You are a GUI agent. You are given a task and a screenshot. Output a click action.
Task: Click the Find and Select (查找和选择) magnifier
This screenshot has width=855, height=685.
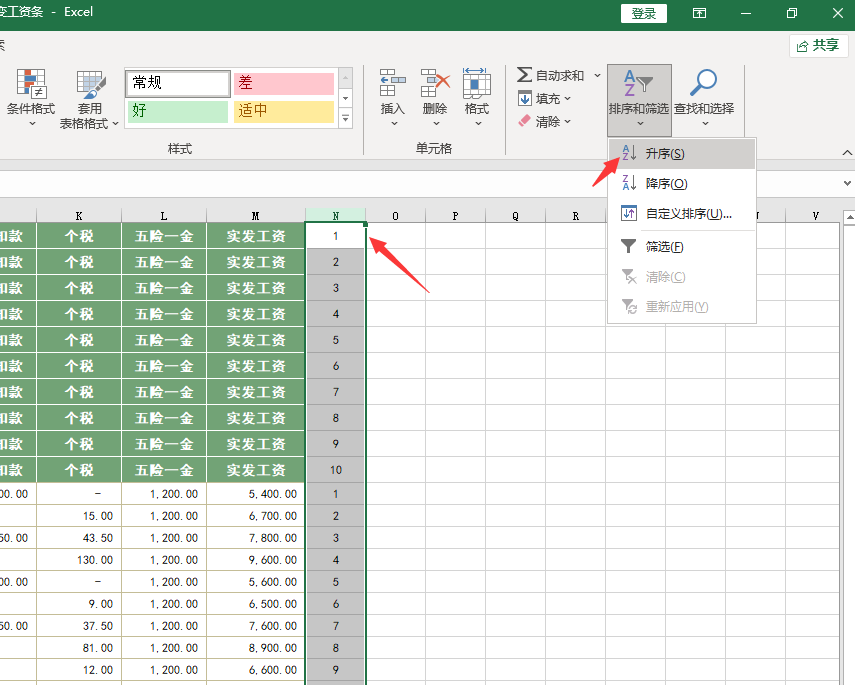click(x=704, y=84)
